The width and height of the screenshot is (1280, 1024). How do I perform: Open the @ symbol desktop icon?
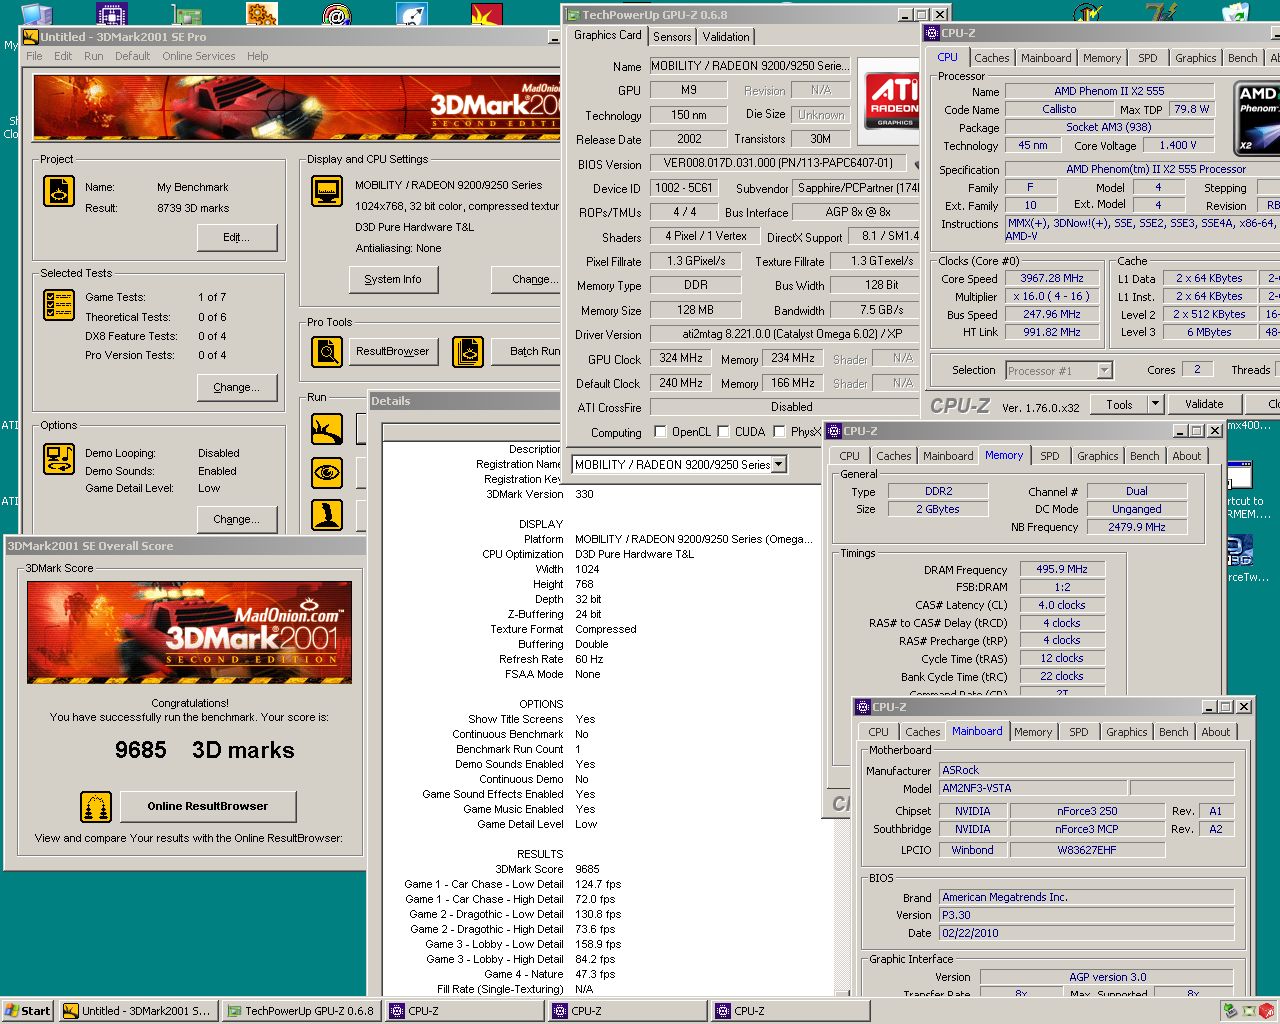(x=337, y=15)
